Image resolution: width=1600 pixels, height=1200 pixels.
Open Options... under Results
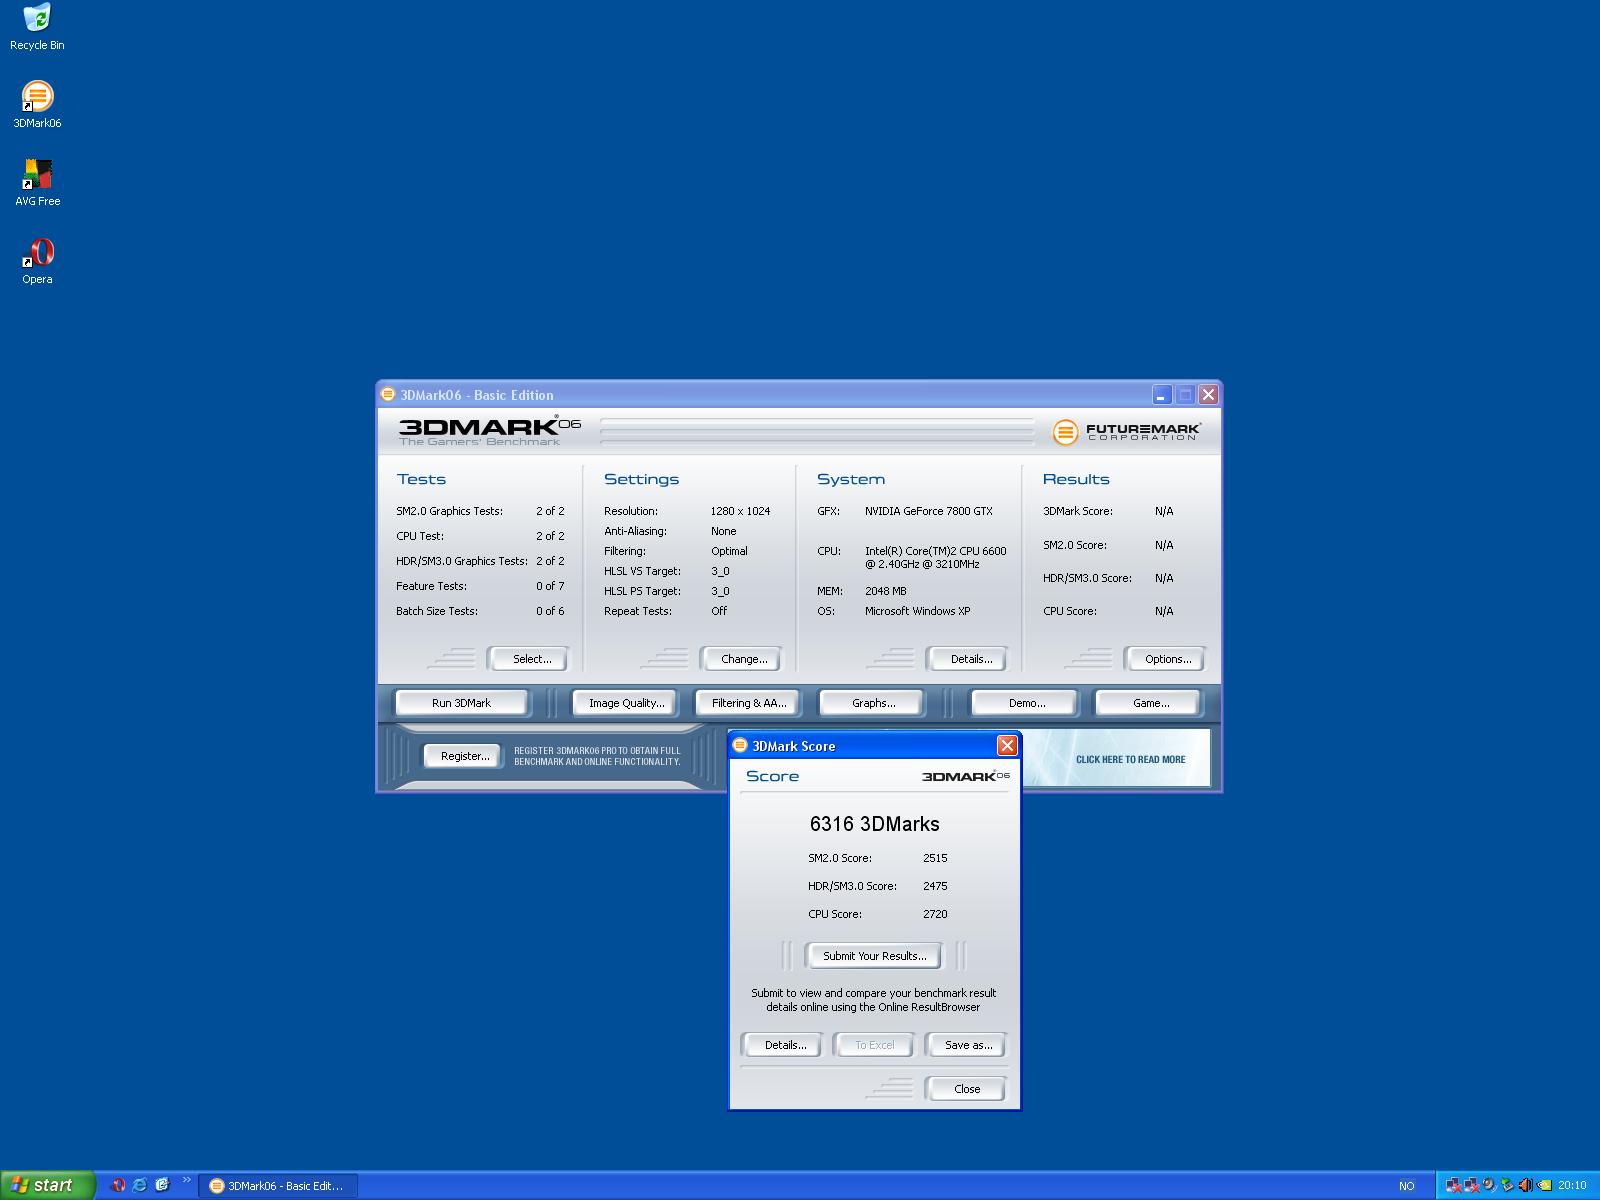pos(1164,659)
